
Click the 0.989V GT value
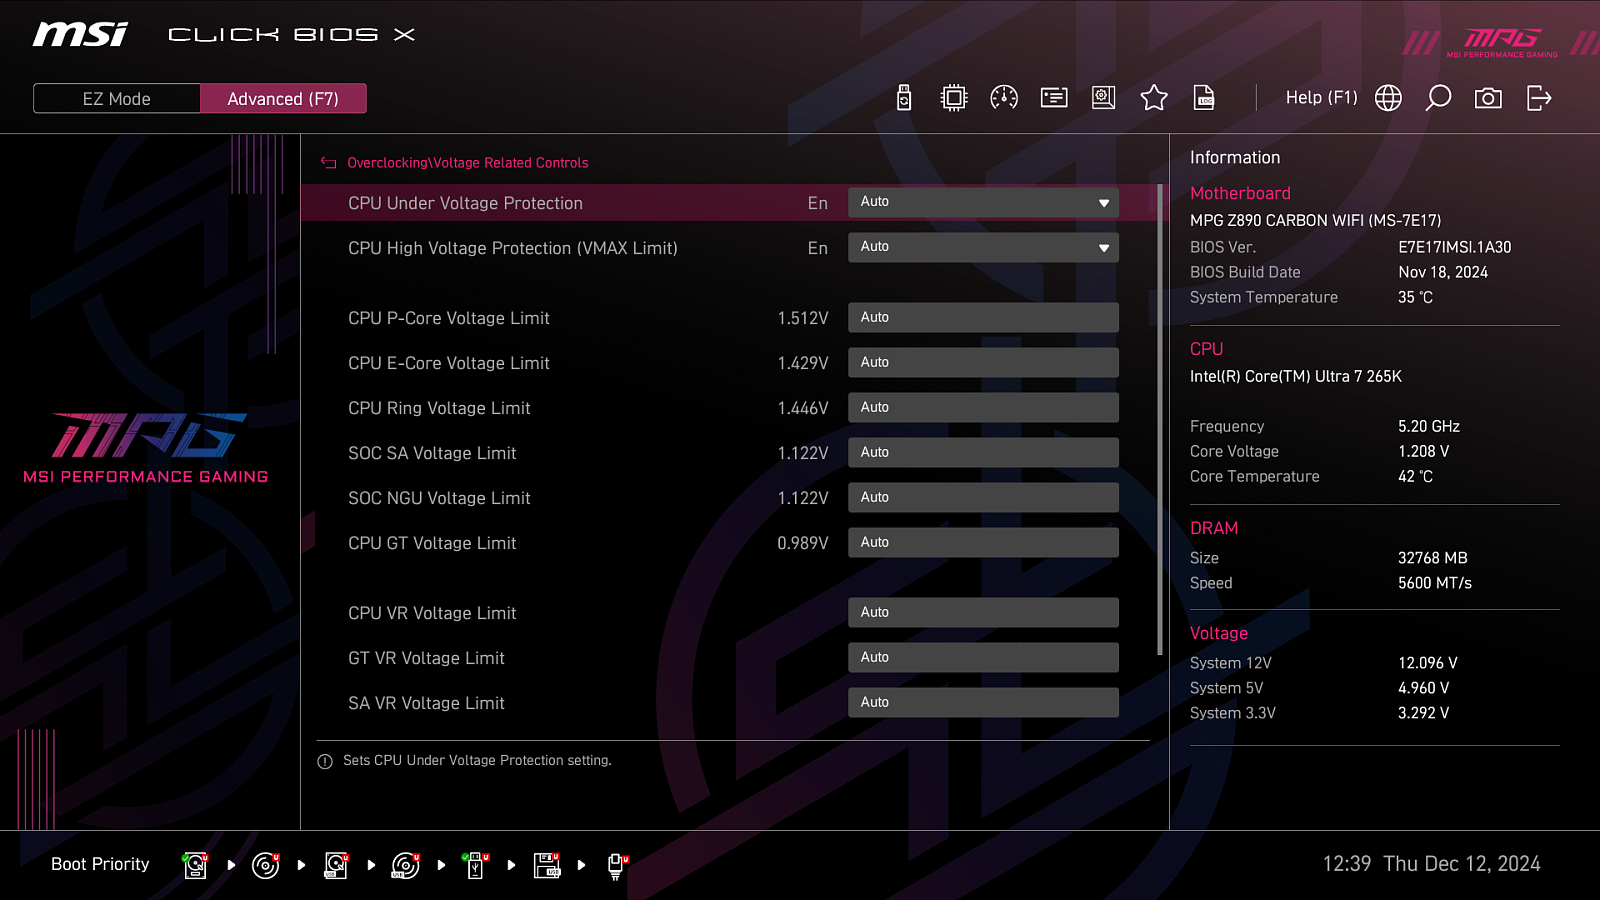803,543
